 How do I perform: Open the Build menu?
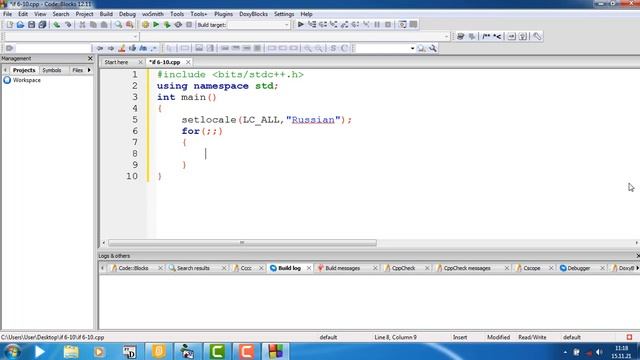click(x=106, y=14)
